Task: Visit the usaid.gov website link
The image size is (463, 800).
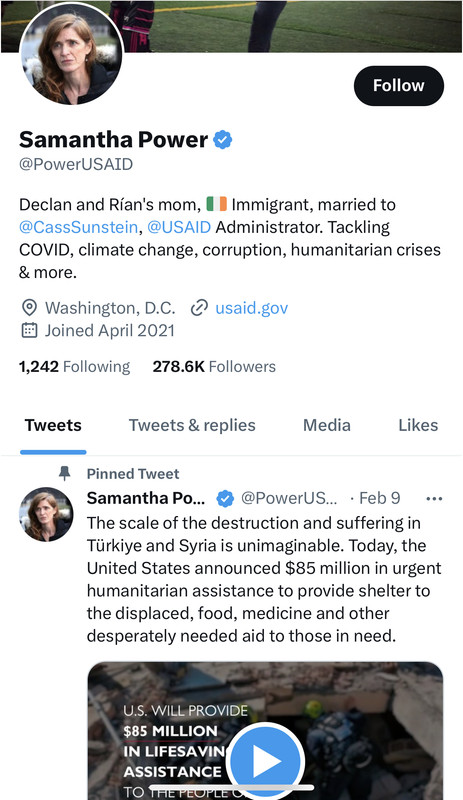Action: (x=252, y=308)
